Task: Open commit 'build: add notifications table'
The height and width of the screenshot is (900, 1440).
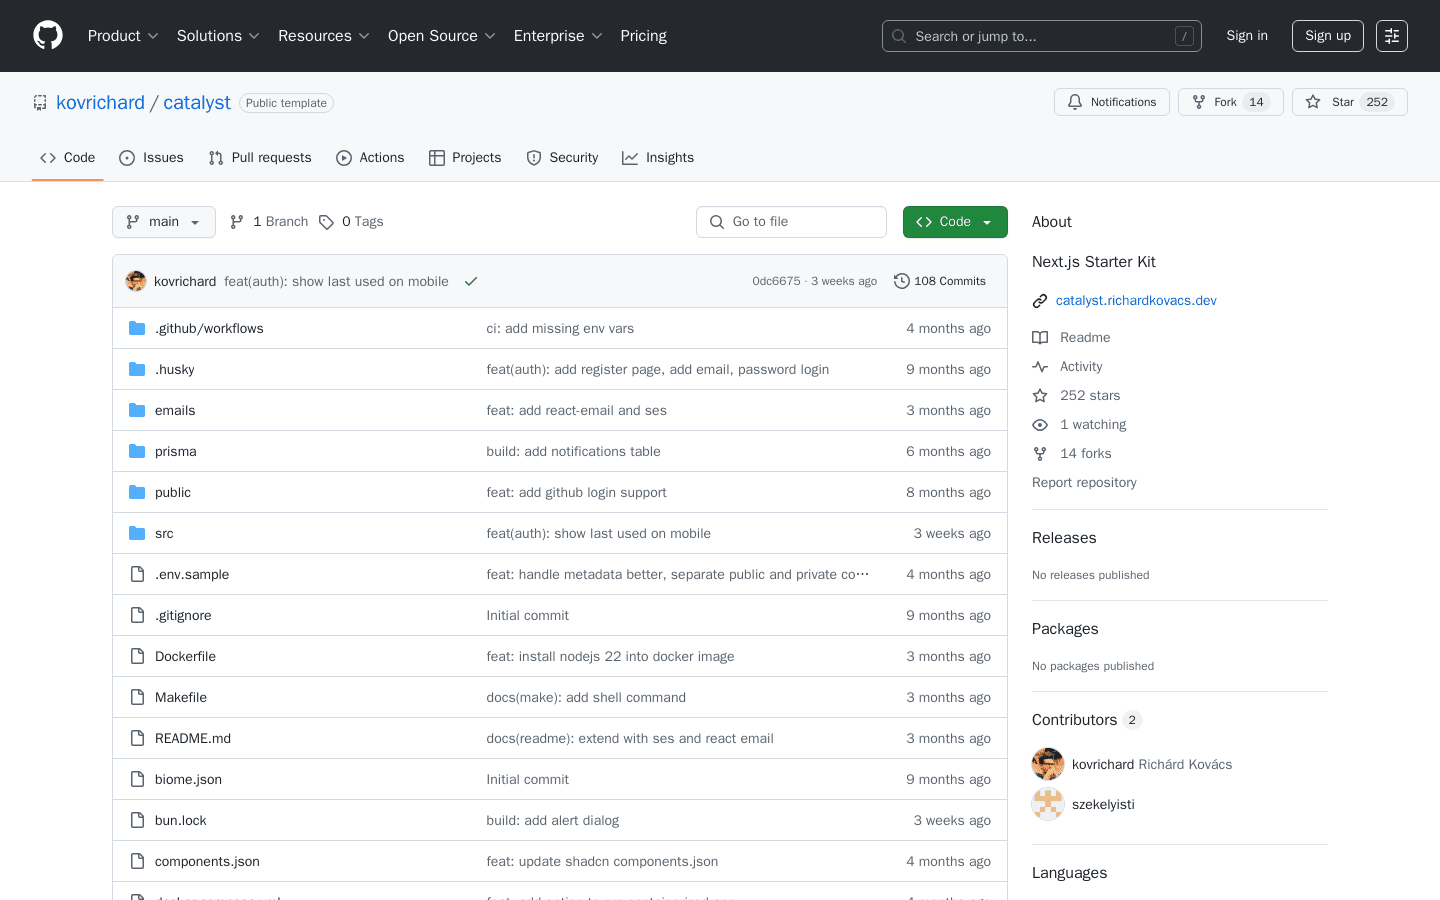Action: 573,452
